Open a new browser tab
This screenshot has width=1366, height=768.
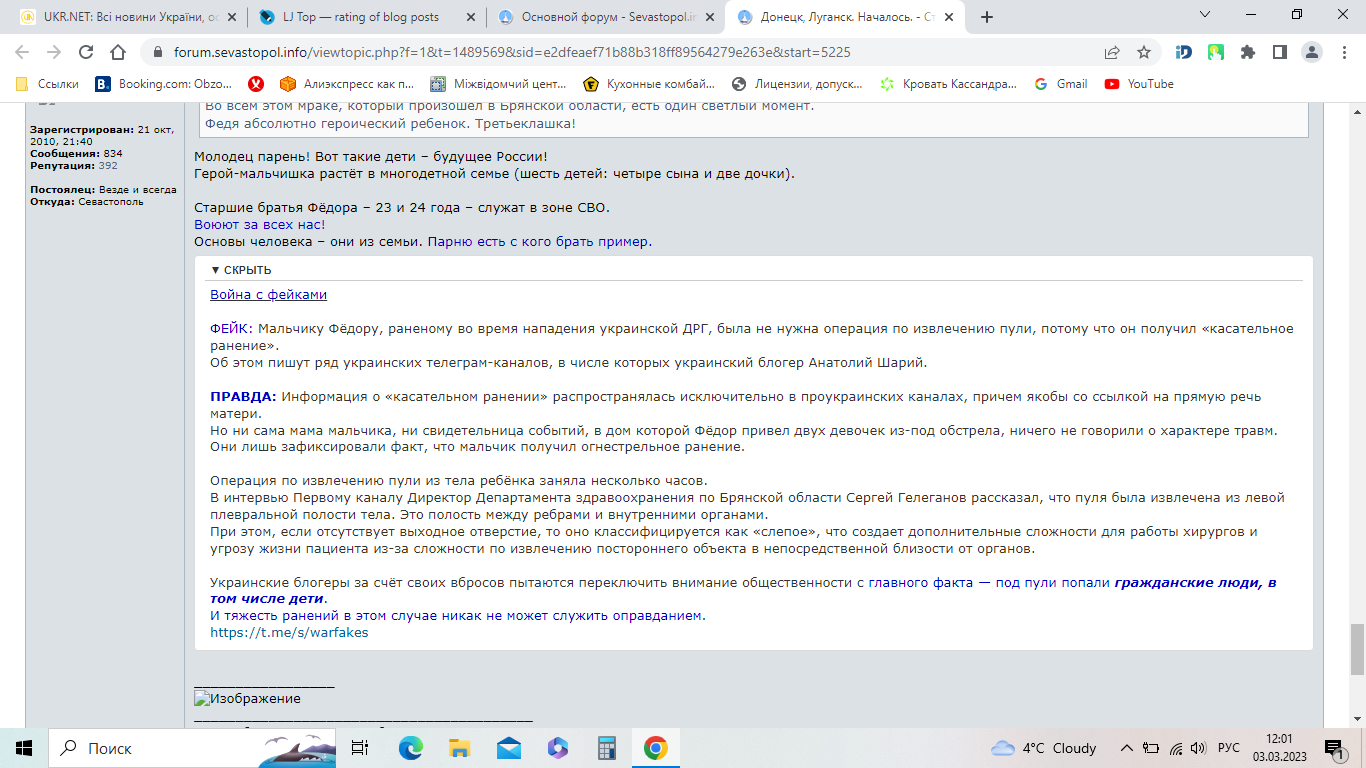987,17
